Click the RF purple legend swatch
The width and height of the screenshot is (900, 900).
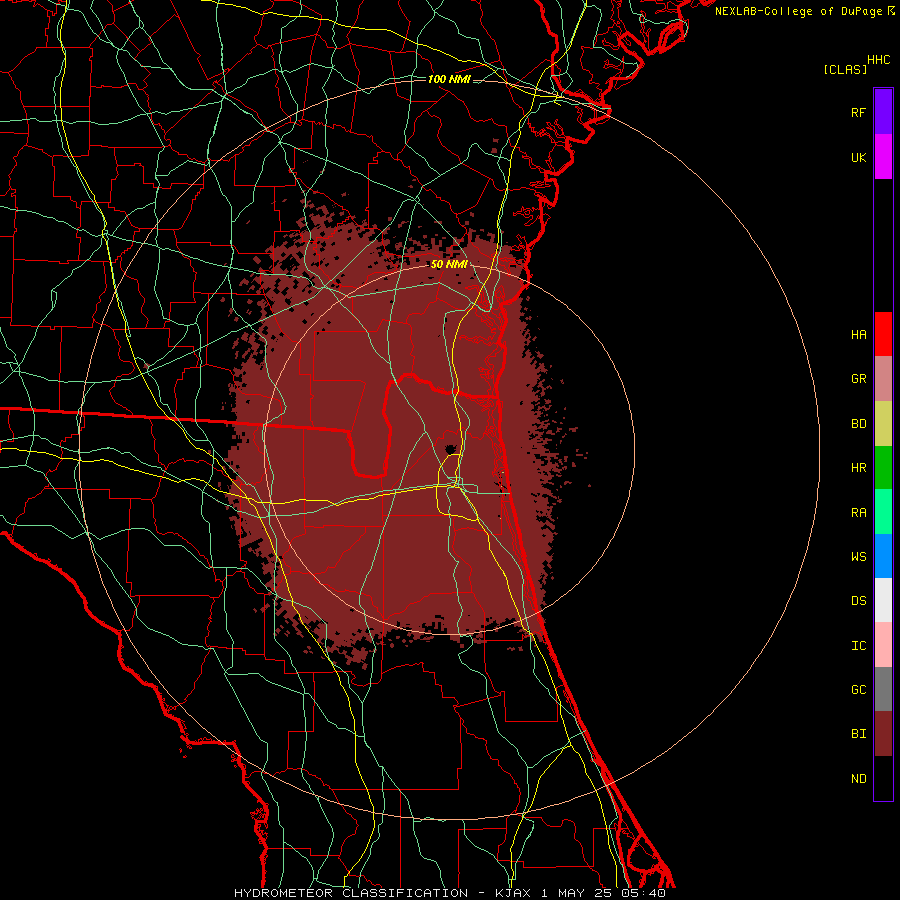point(883,112)
